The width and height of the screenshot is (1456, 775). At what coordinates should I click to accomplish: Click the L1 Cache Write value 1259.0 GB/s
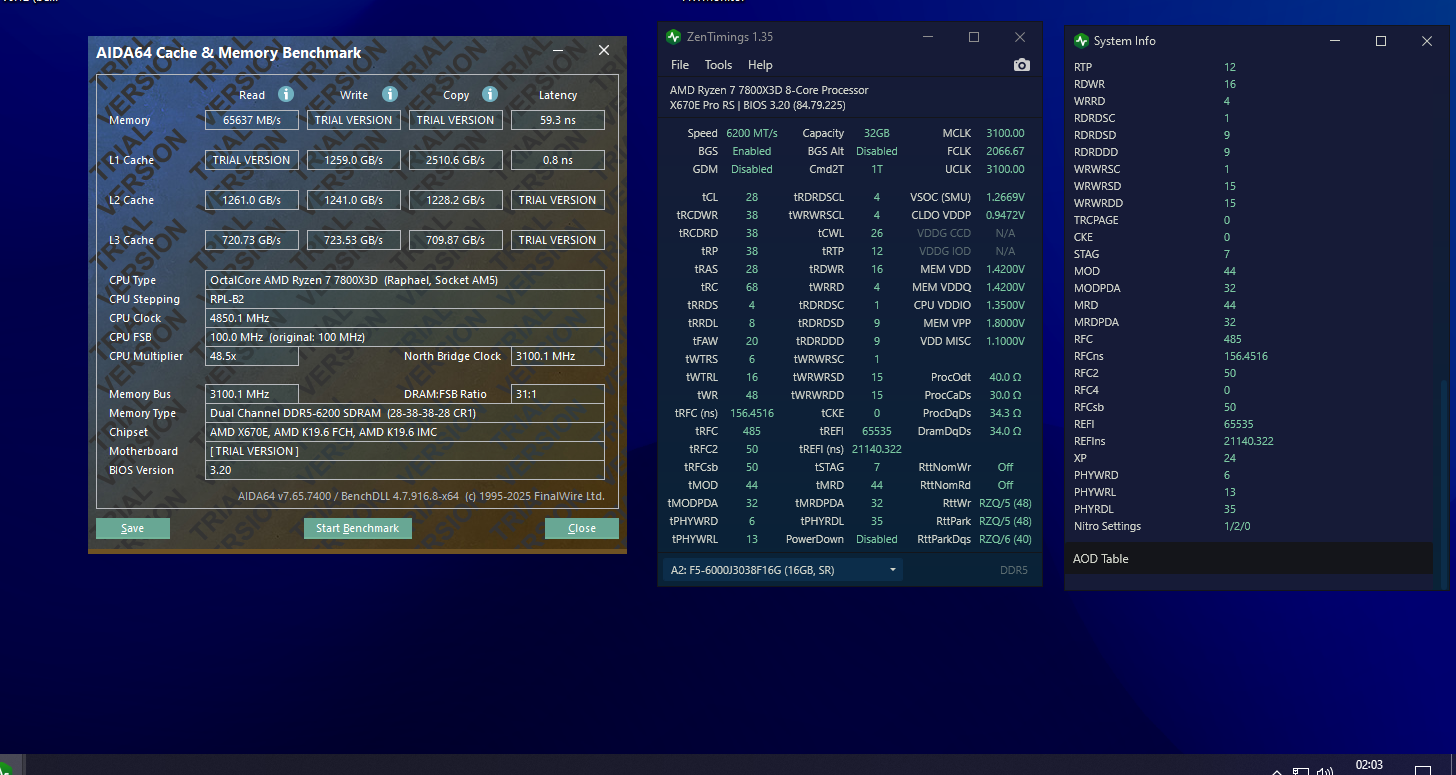coord(354,160)
